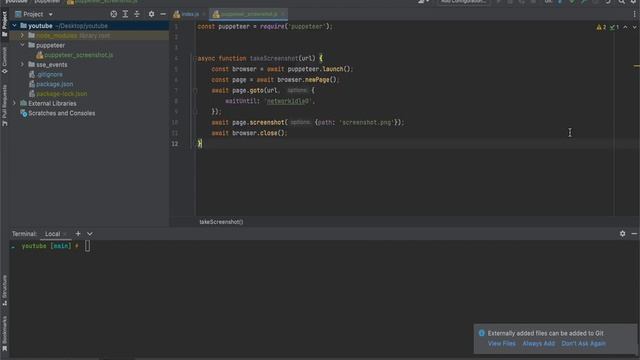Screen dimensions: 640x360
Task: Open the Bookmarks tool window tab
Action: [4, 333]
